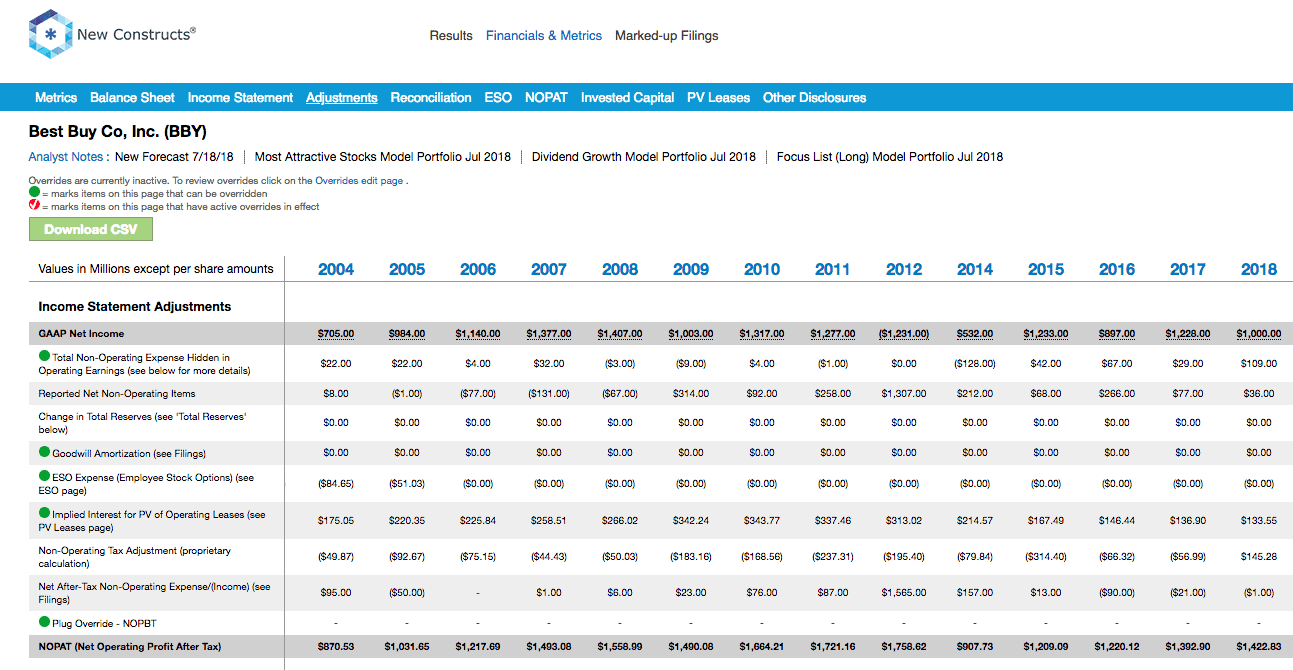This screenshot has height=670, width=1293.
Task: Click the 2012 column year header
Action: pyautogui.click(x=904, y=269)
